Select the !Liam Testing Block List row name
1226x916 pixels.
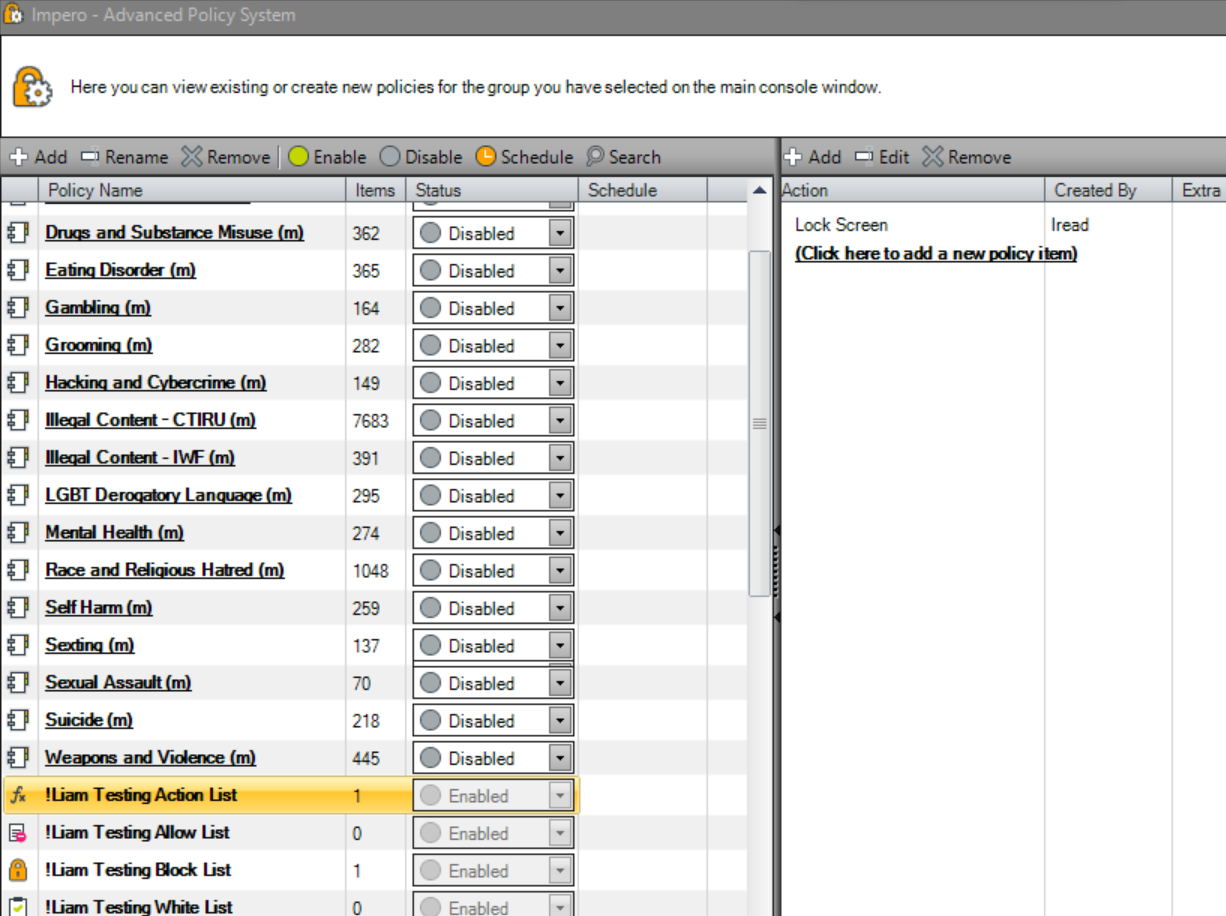tap(138, 870)
